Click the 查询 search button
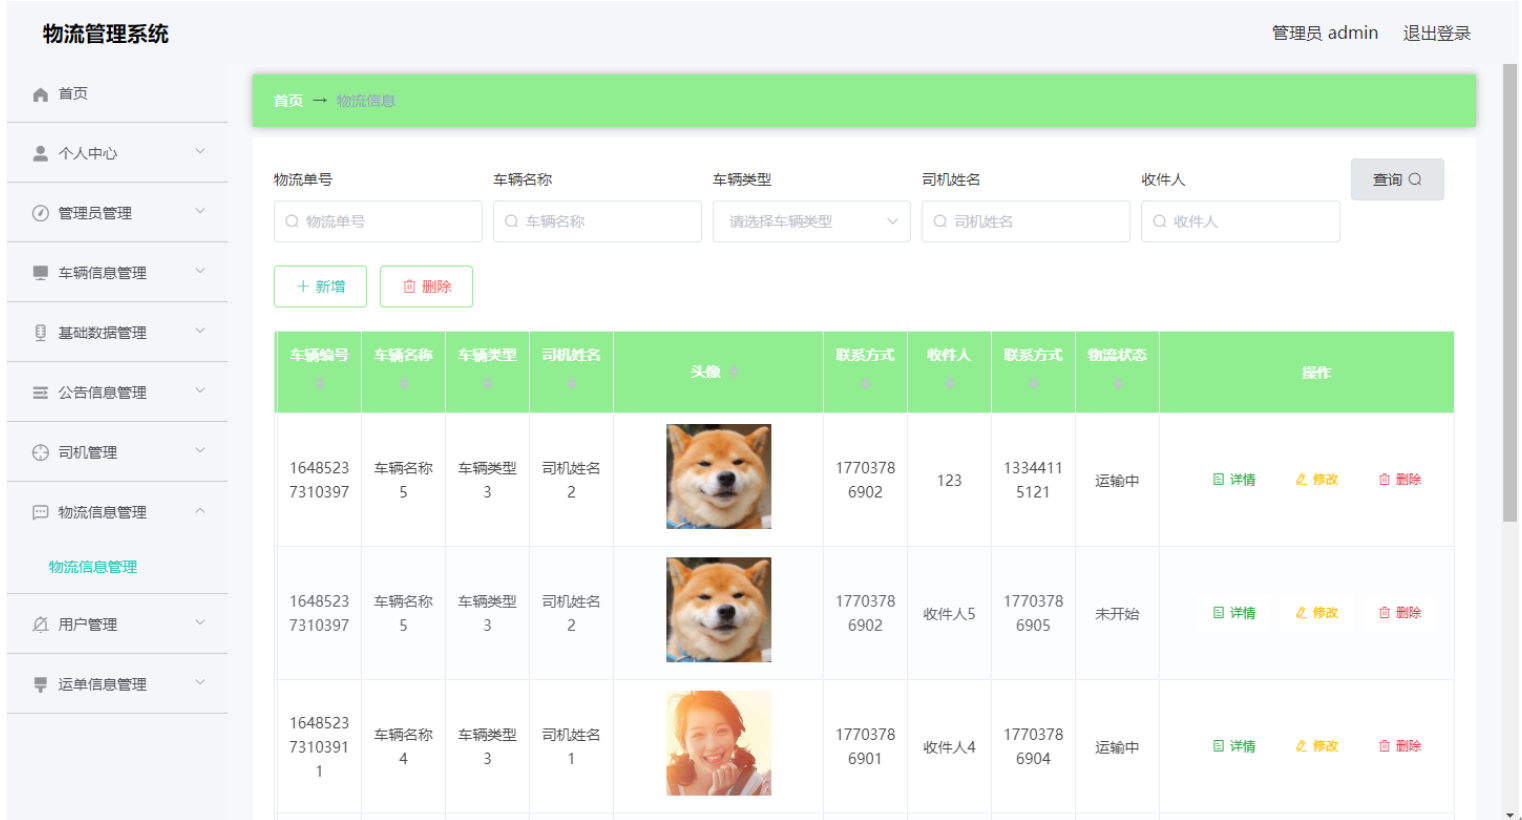The image size is (1522, 820). coord(1397,179)
